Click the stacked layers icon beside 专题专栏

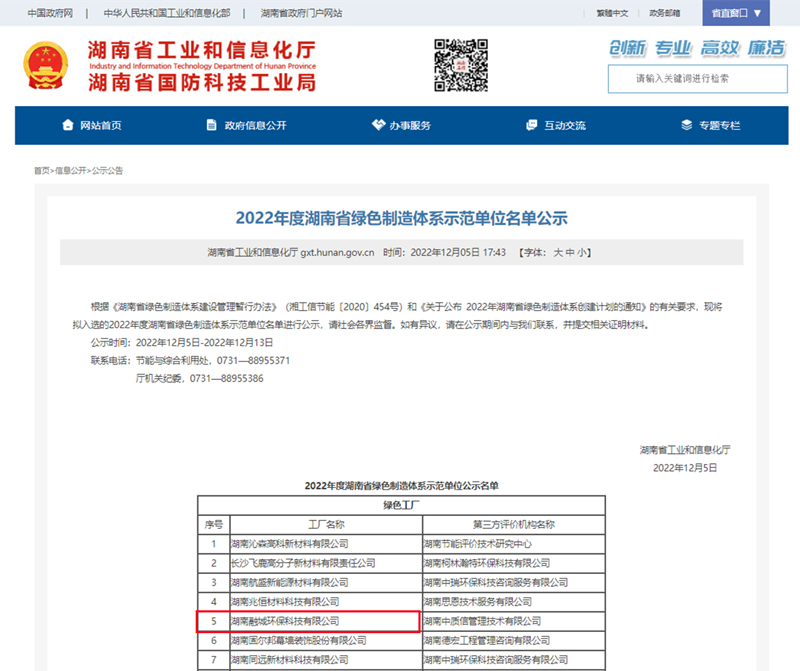[687, 125]
